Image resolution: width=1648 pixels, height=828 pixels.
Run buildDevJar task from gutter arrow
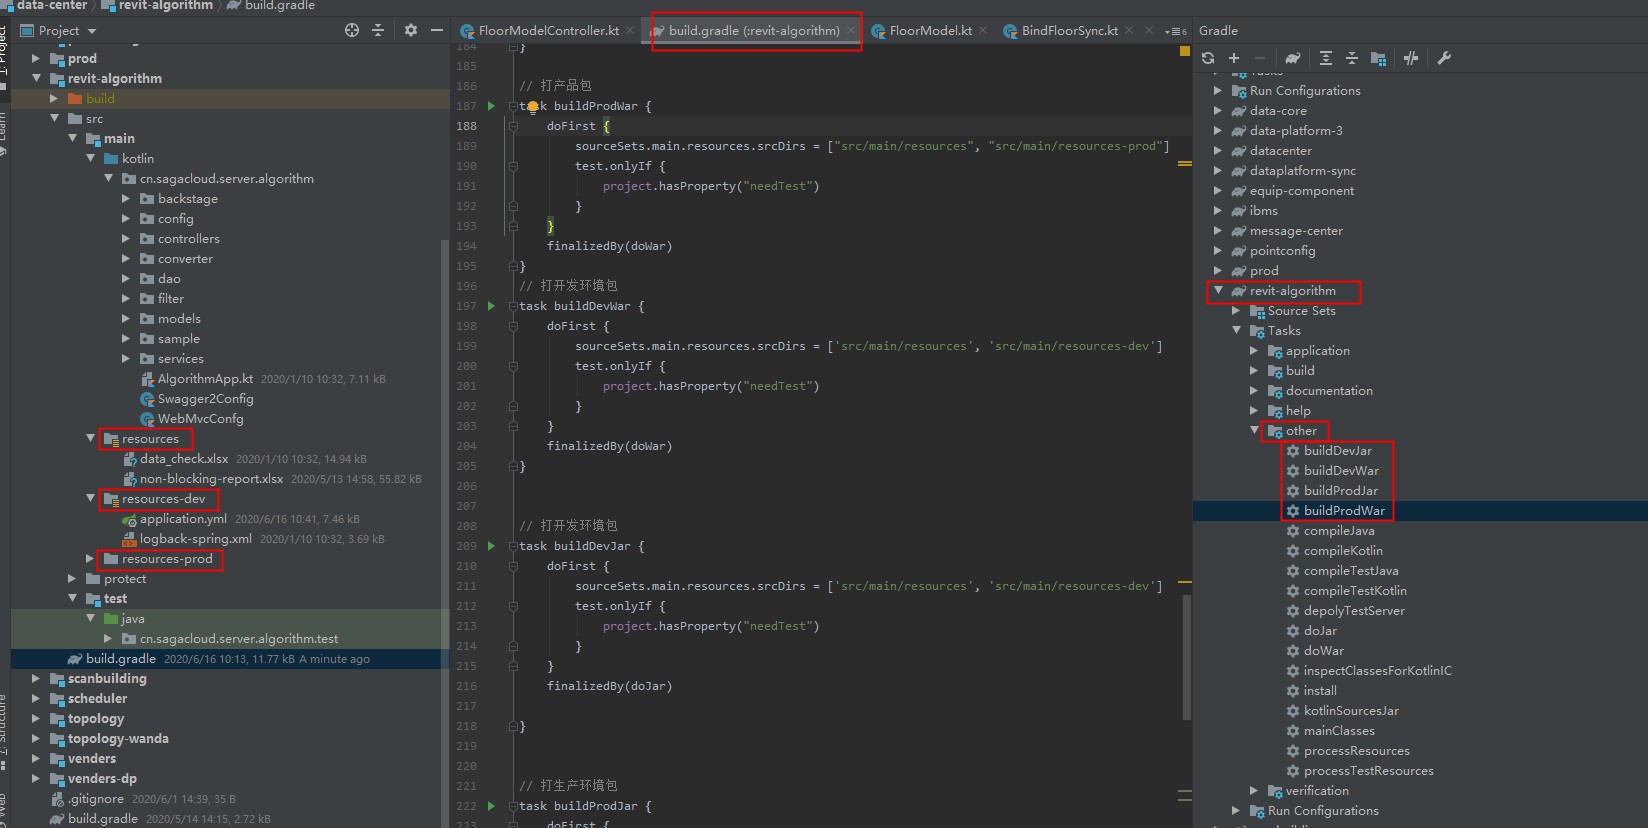click(491, 546)
